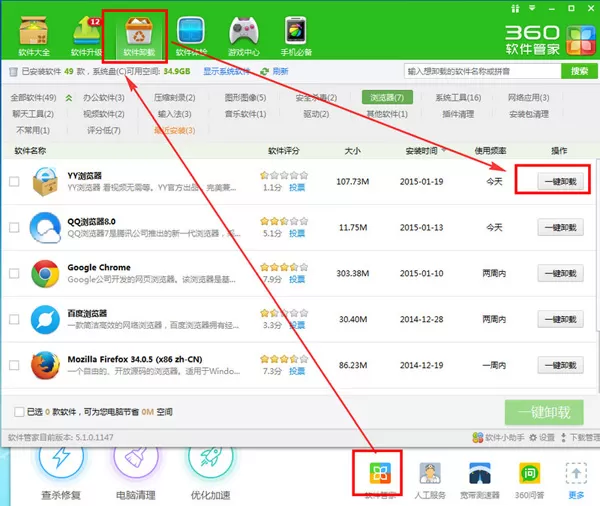This screenshot has width=600, height=506.
Task: Click the 搜索 search button
Action: coord(579,71)
